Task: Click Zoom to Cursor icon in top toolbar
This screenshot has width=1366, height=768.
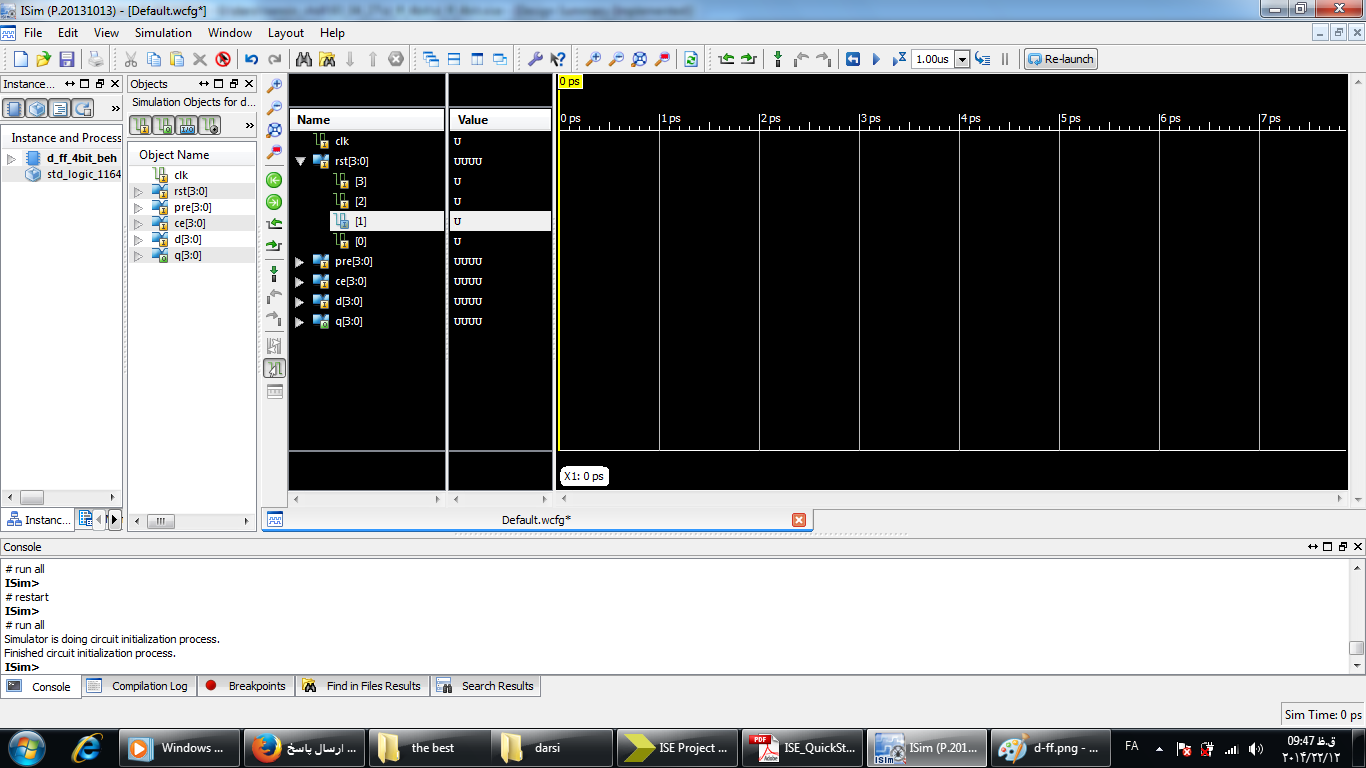Action: coord(663,59)
